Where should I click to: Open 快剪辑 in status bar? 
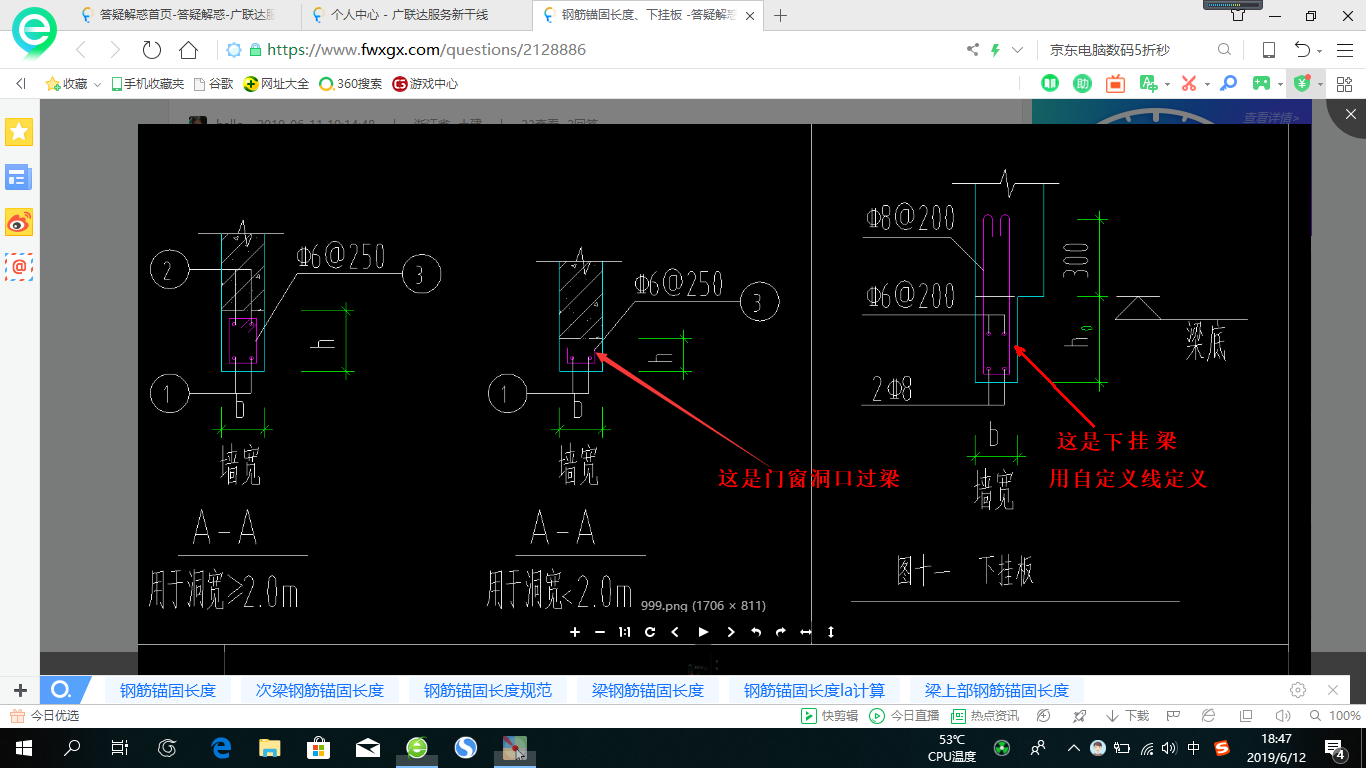coord(829,716)
